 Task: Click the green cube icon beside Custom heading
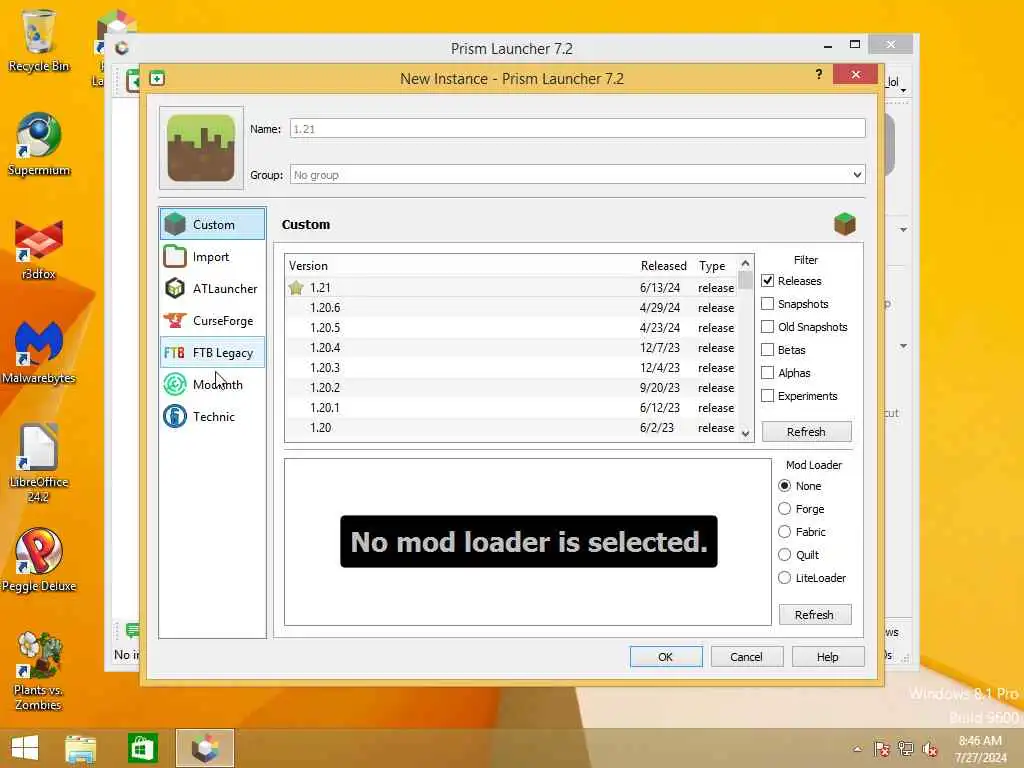[x=844, y=224]
